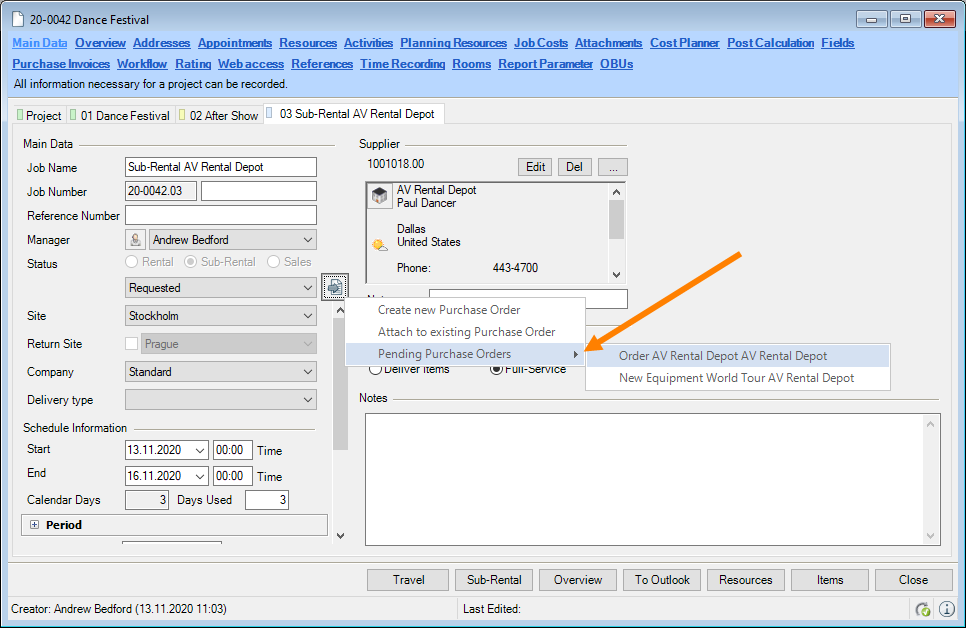Click the manager person icon
Viewport: 966px width, 628px height.
tap(136, 240)
